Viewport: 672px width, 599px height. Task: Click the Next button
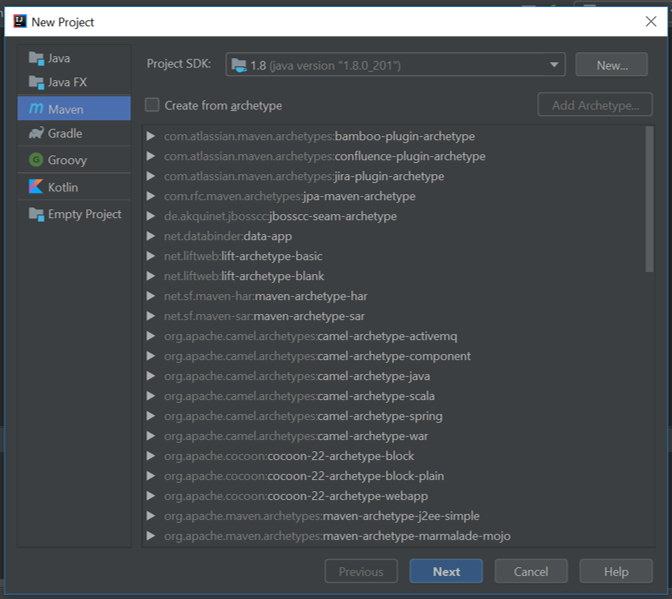446,571
